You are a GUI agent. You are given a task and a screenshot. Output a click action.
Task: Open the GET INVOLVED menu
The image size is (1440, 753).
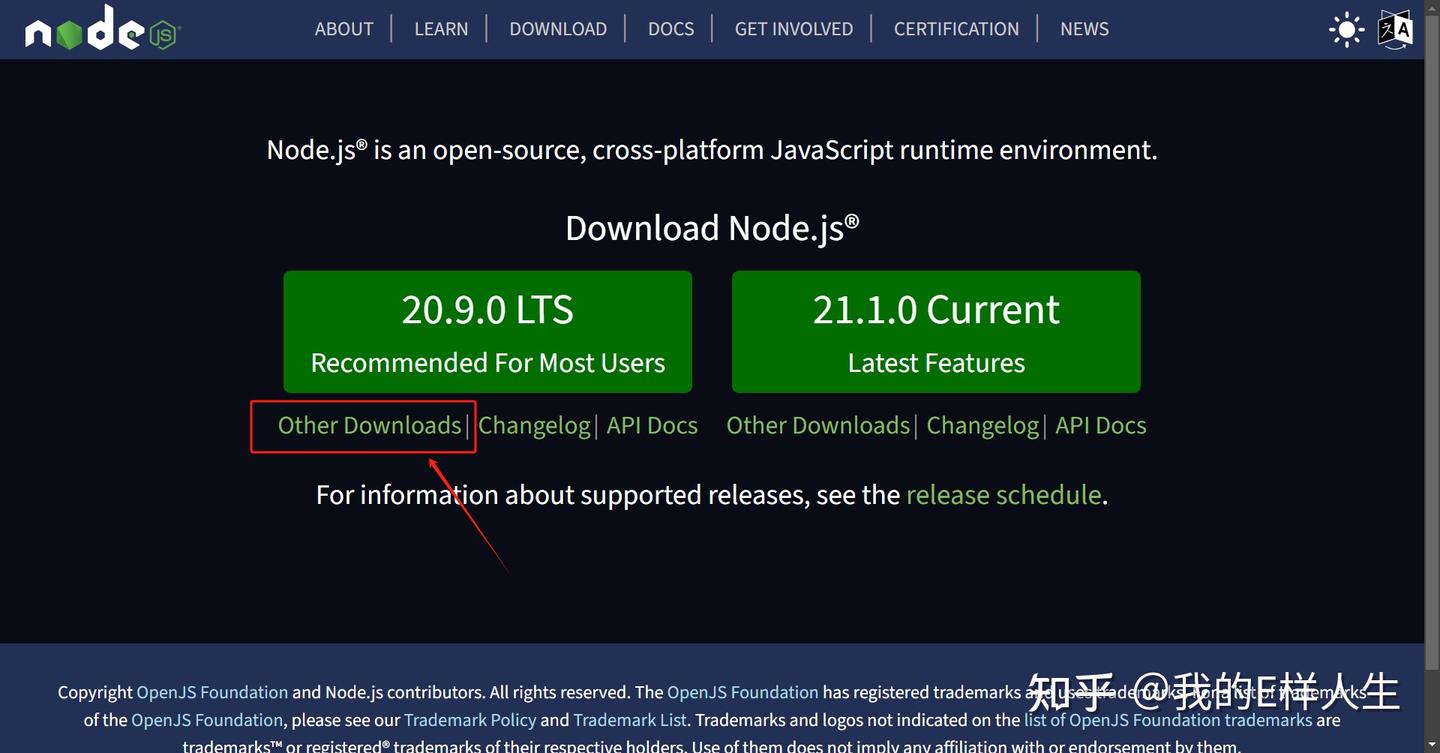pos(794,29)
